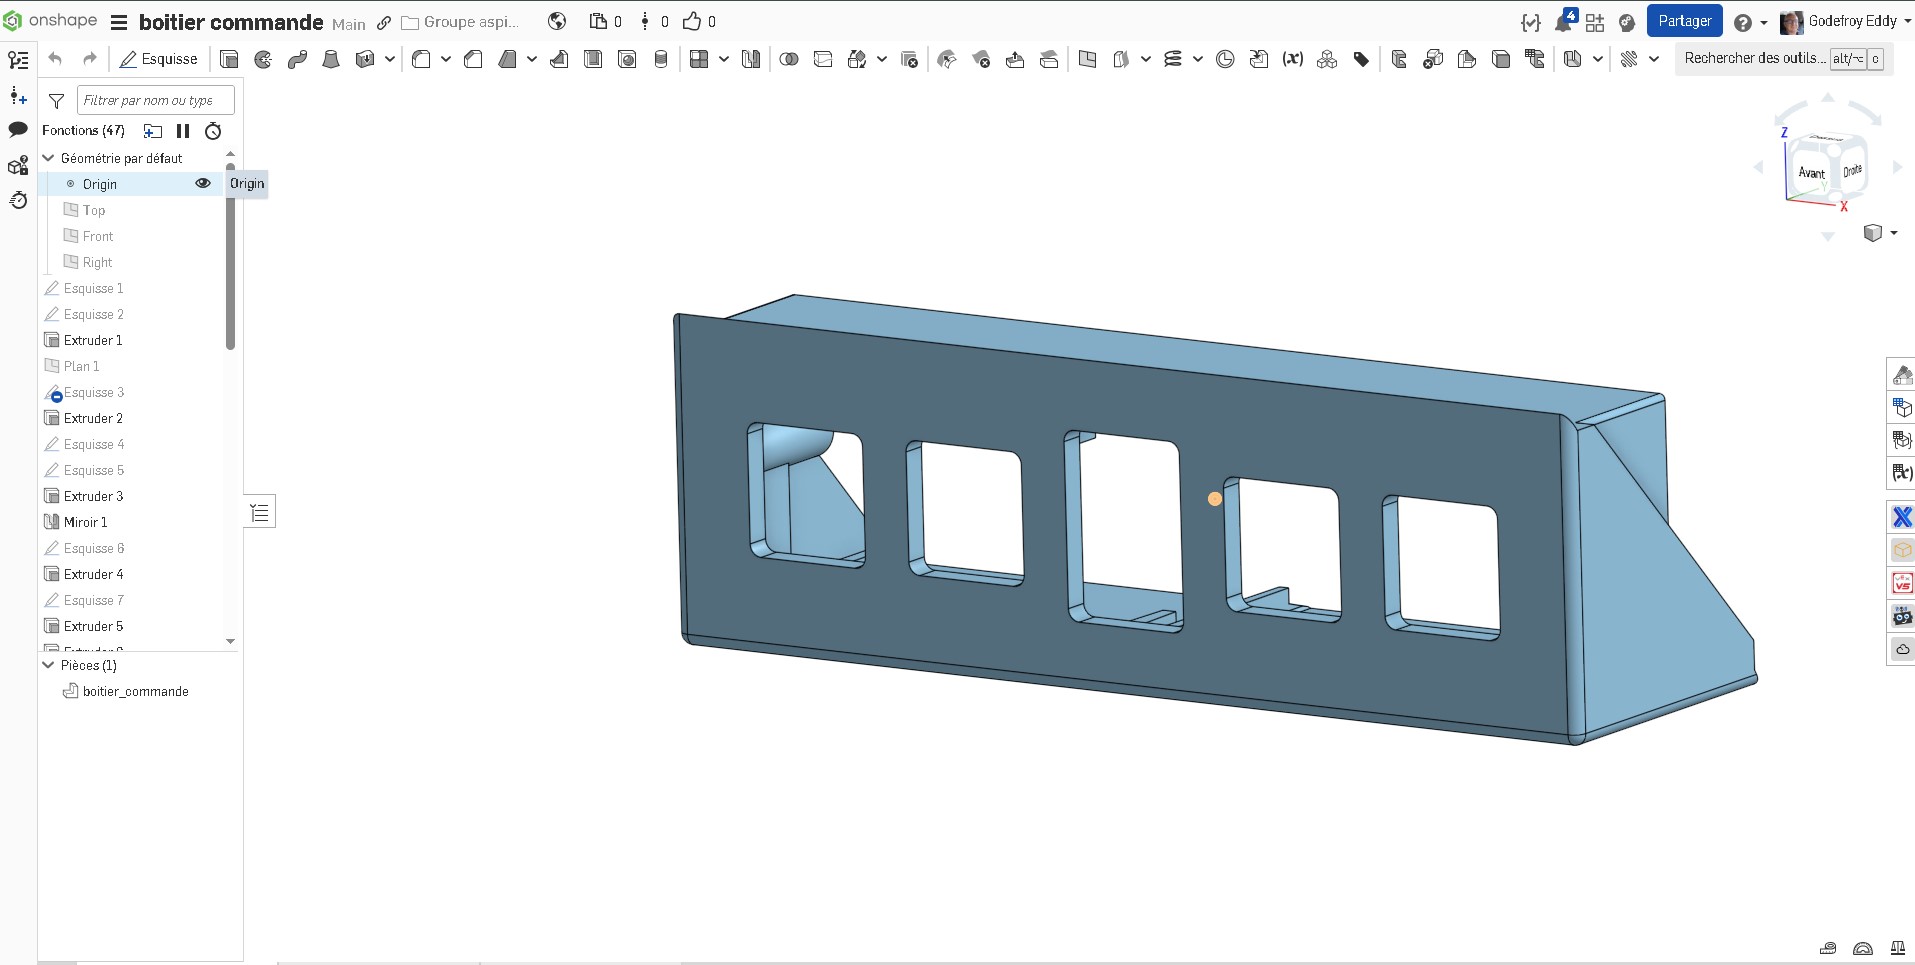Click the feature list scrollbar down arrow
The height and width of the screenshot is (965, 1915).
(230, 641)
